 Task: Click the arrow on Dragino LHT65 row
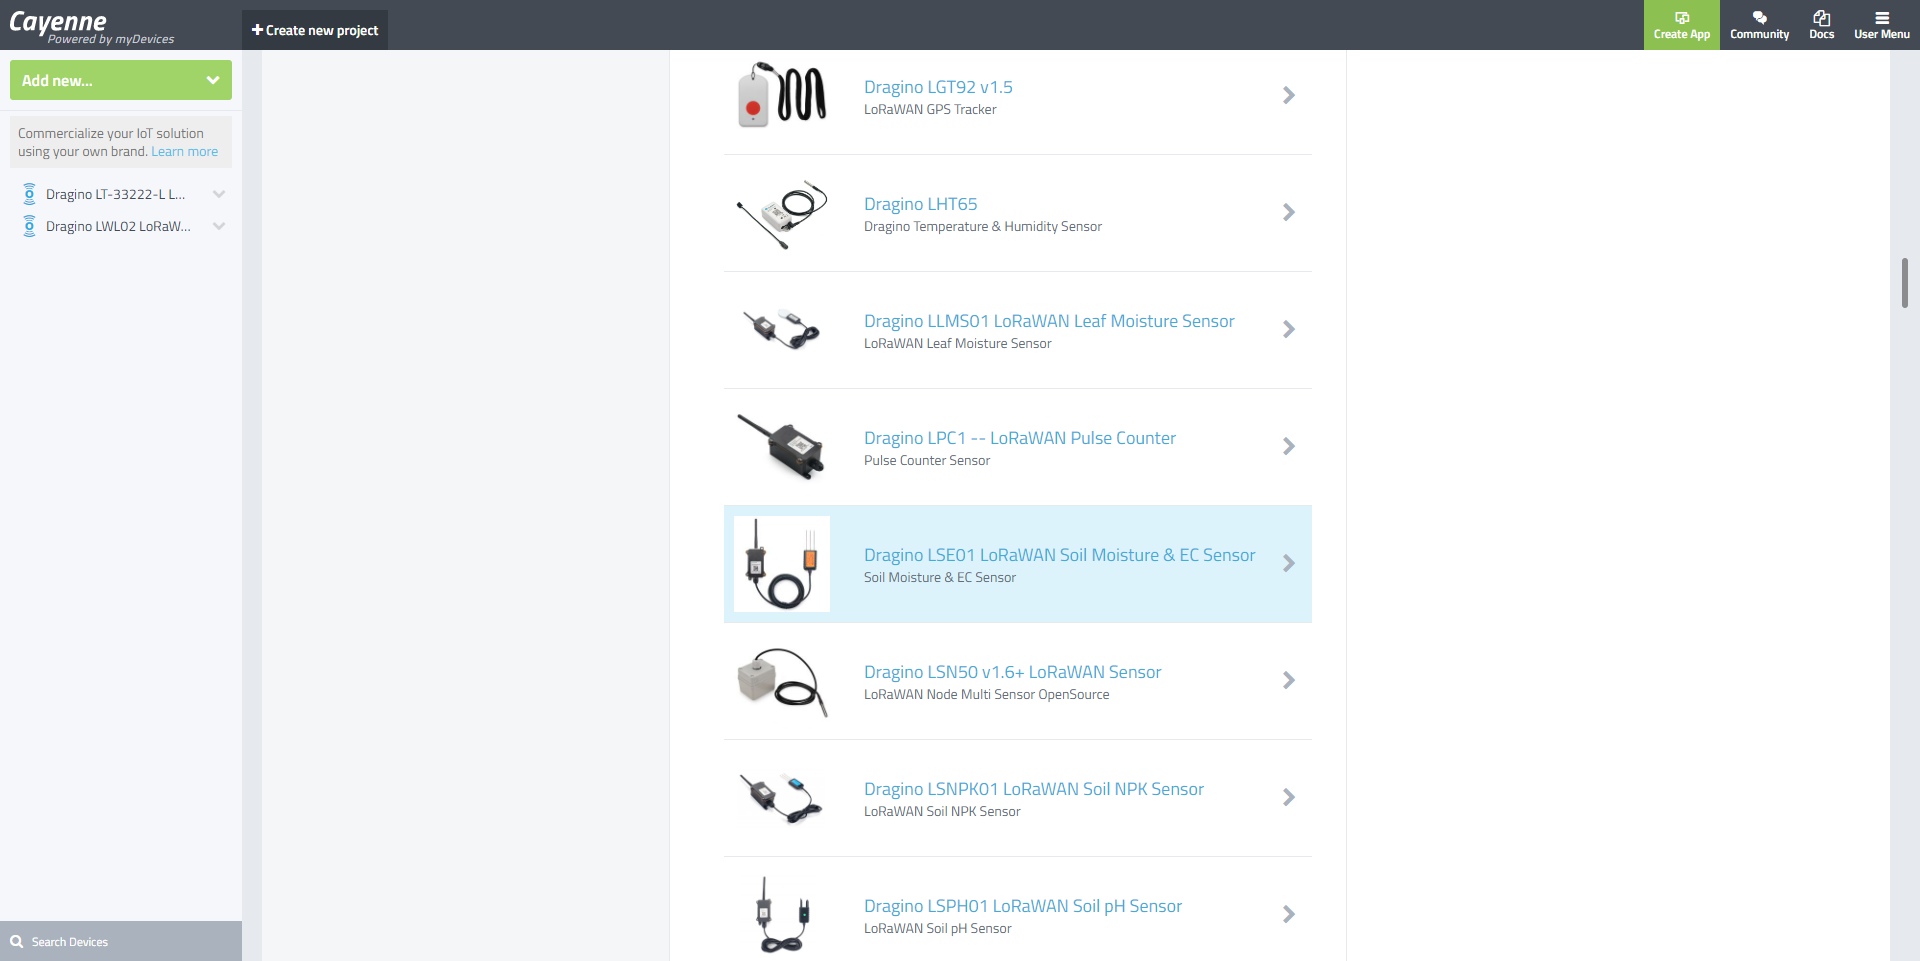point(1289,212)
